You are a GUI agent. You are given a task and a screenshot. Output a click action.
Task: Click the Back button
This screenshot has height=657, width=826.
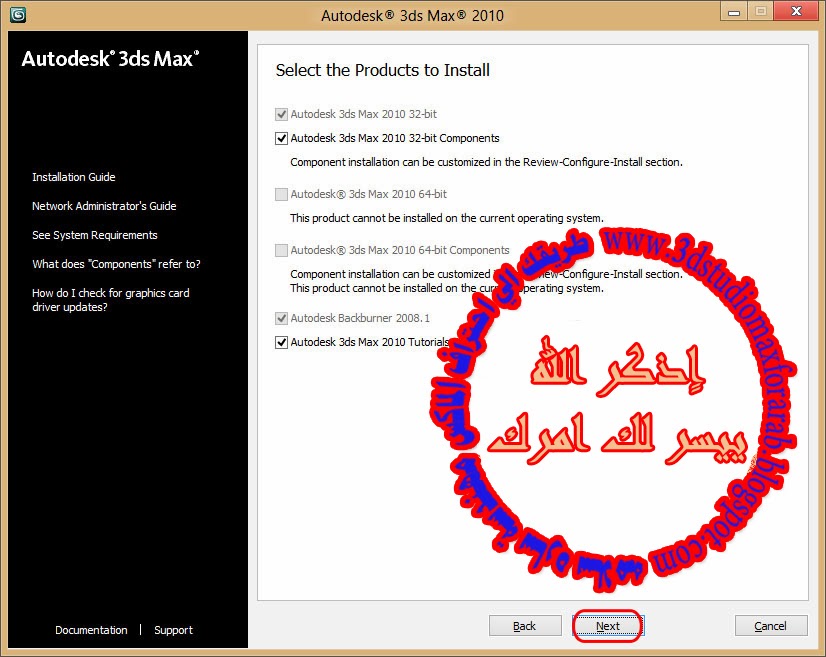coord(525,626)
